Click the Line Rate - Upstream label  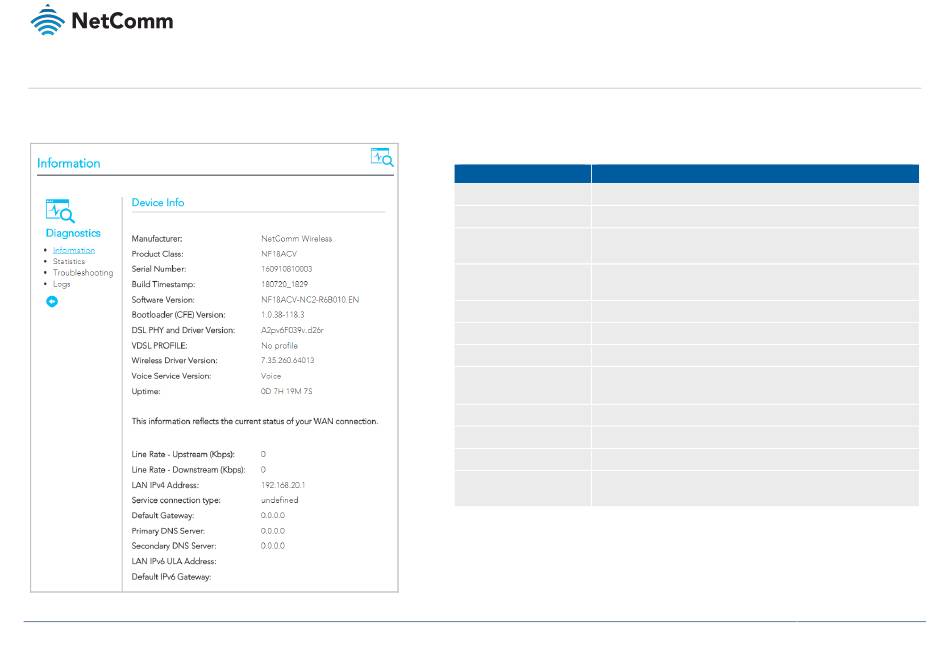tap(183, 455)
